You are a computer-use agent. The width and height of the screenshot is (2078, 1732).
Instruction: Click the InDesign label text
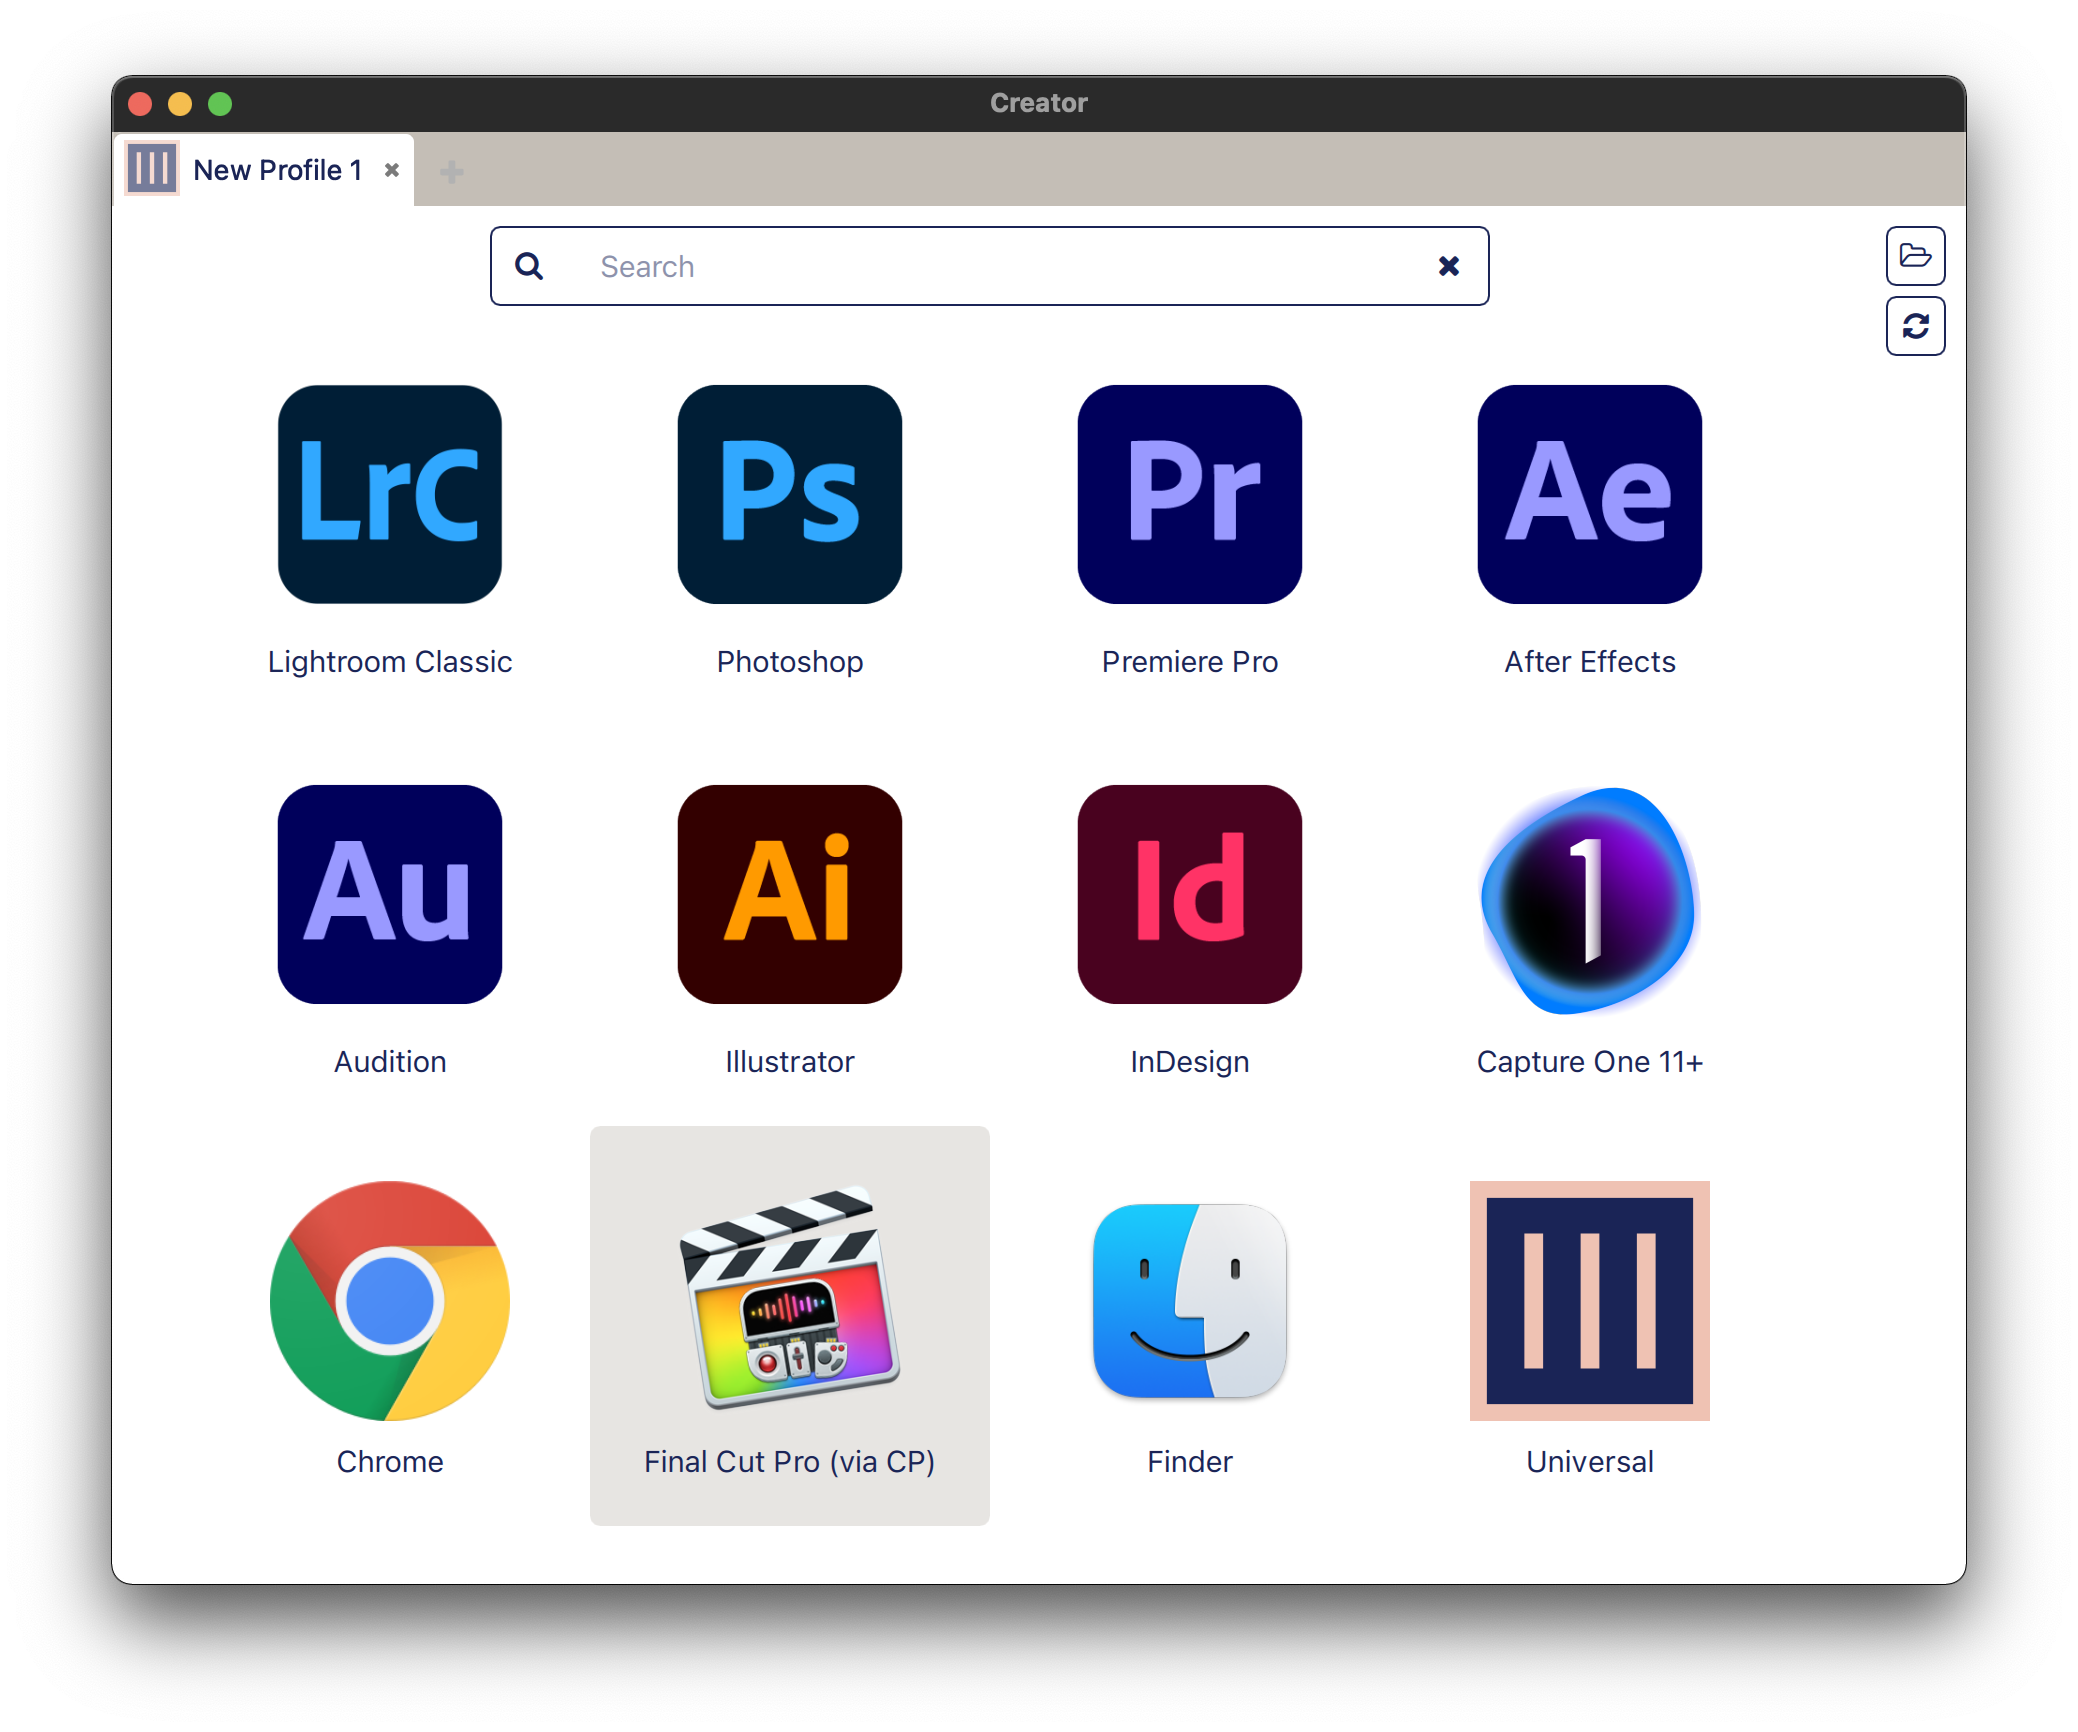[1190, 1062]
